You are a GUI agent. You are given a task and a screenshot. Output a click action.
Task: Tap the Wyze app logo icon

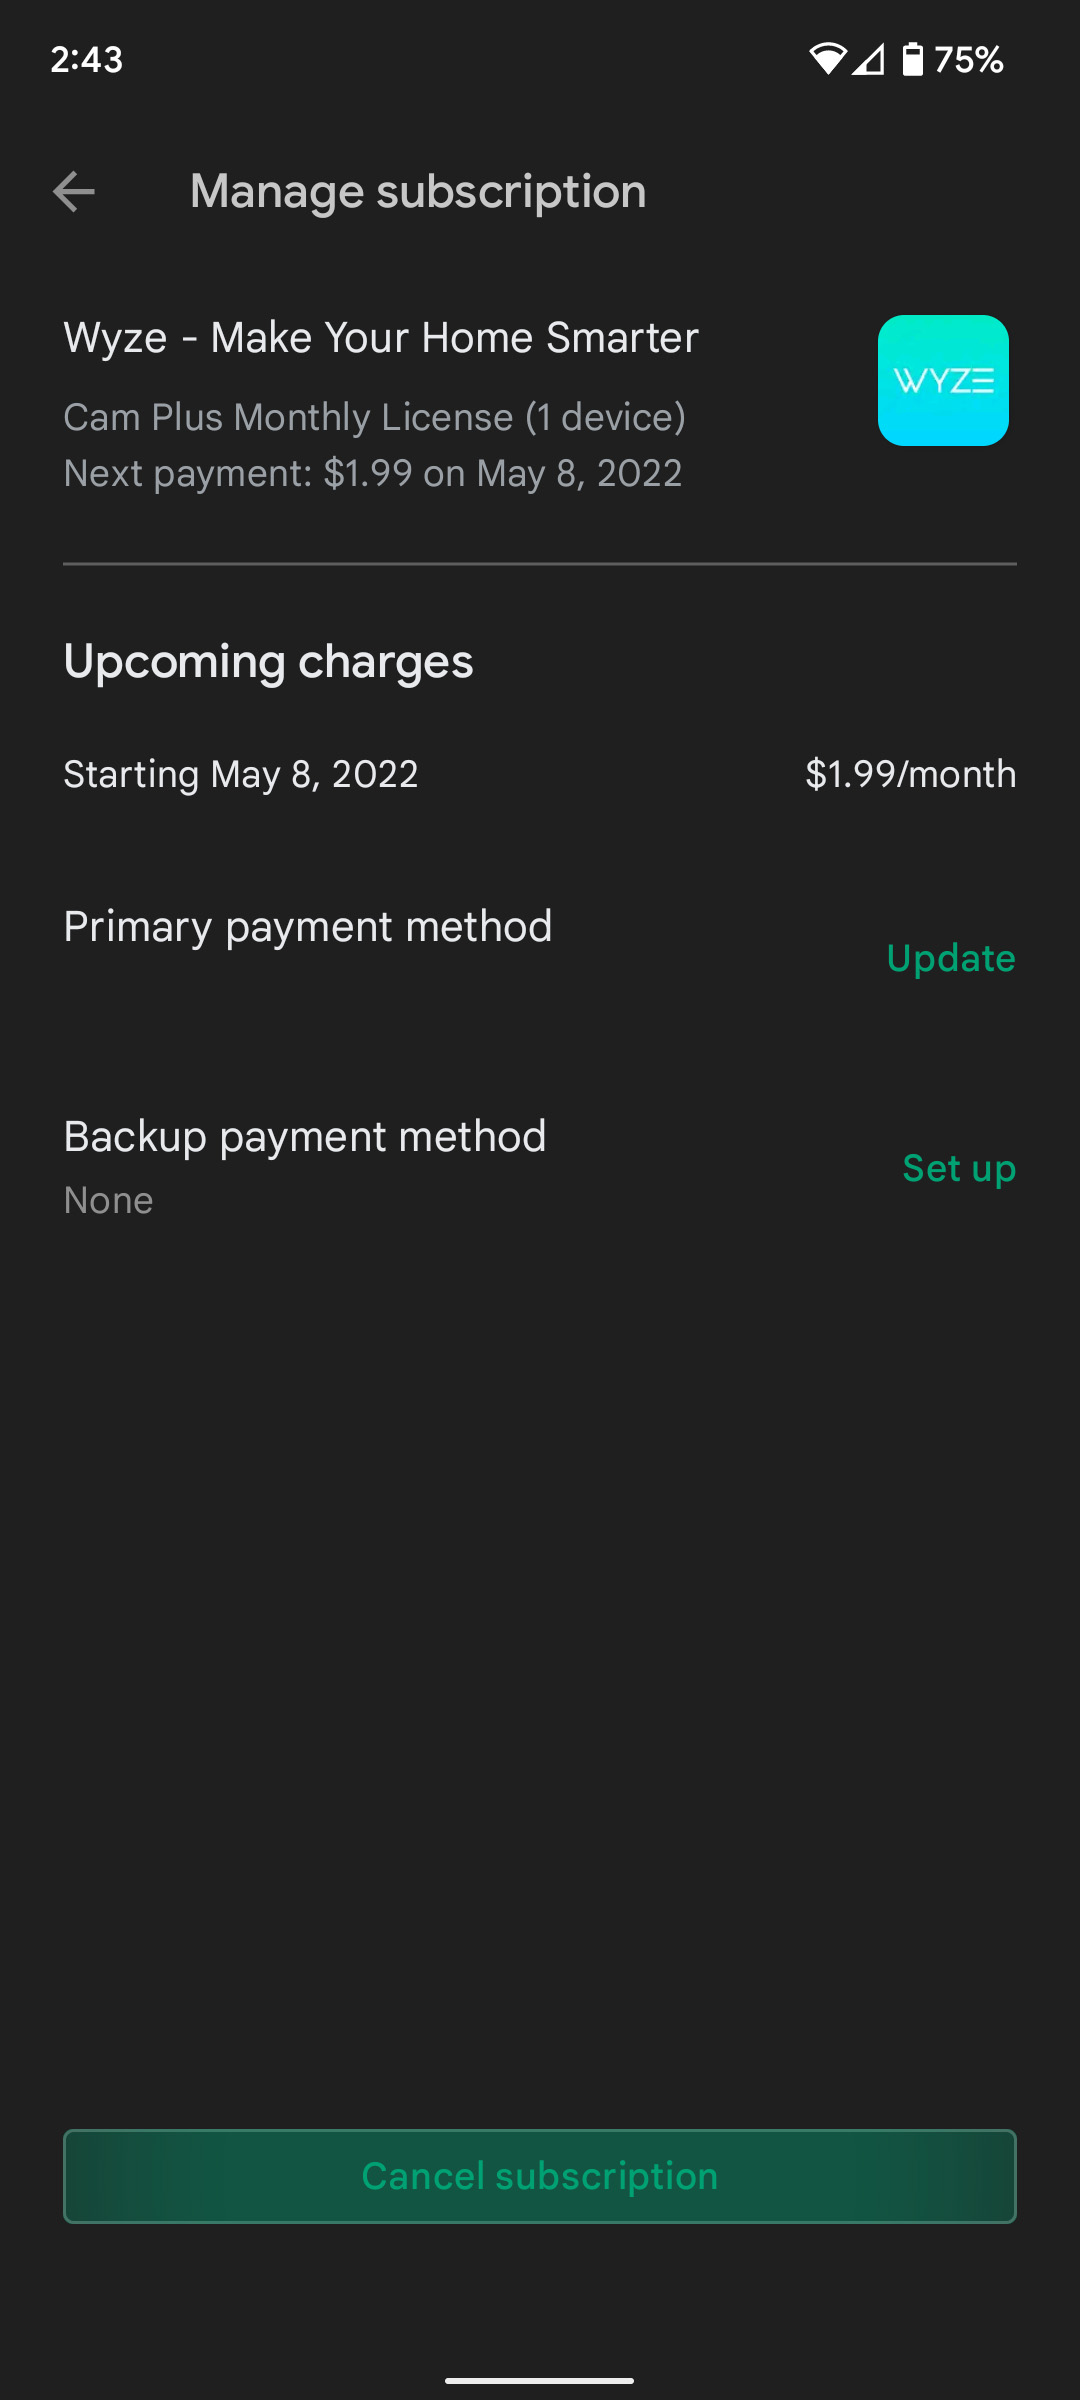coord(943,380)
